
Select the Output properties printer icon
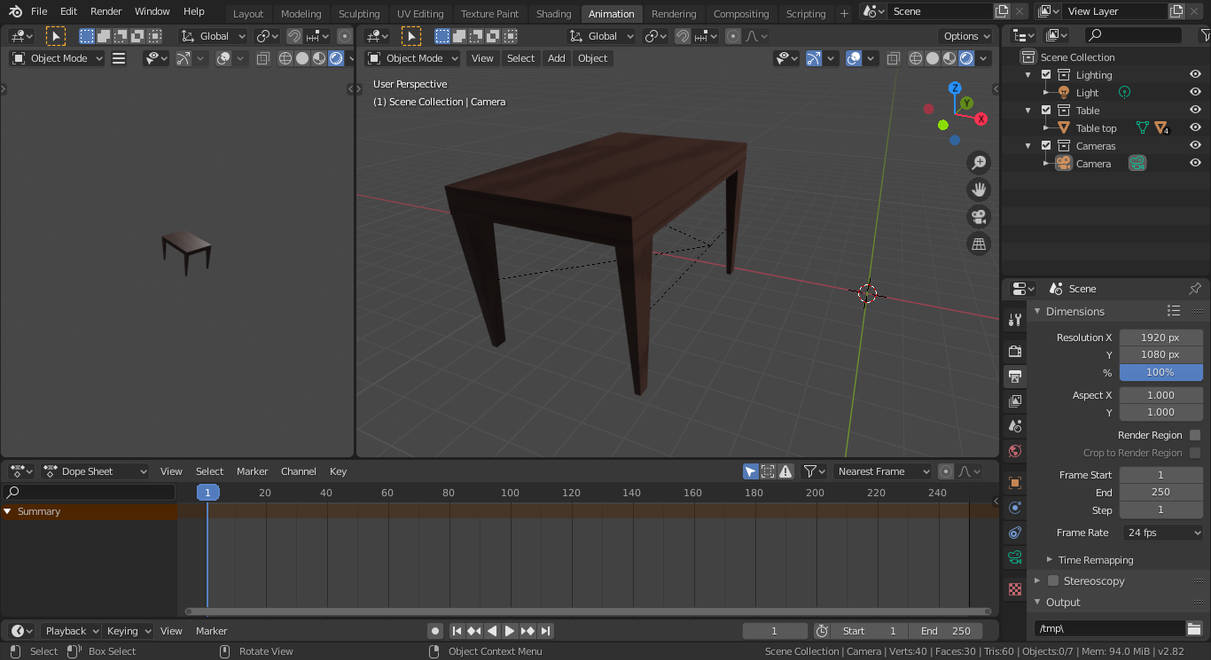(x=1015, y=376)
